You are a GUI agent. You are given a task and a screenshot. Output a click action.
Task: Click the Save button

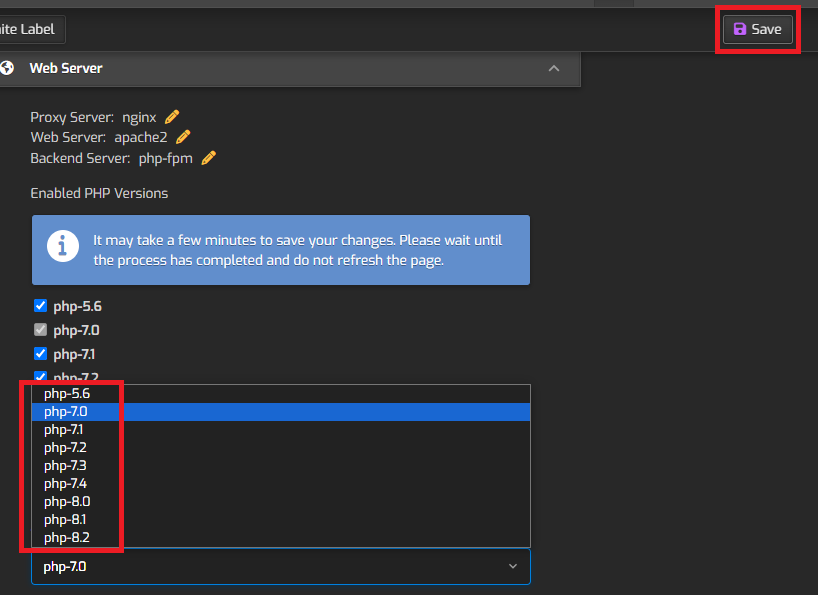coord(757,29)
